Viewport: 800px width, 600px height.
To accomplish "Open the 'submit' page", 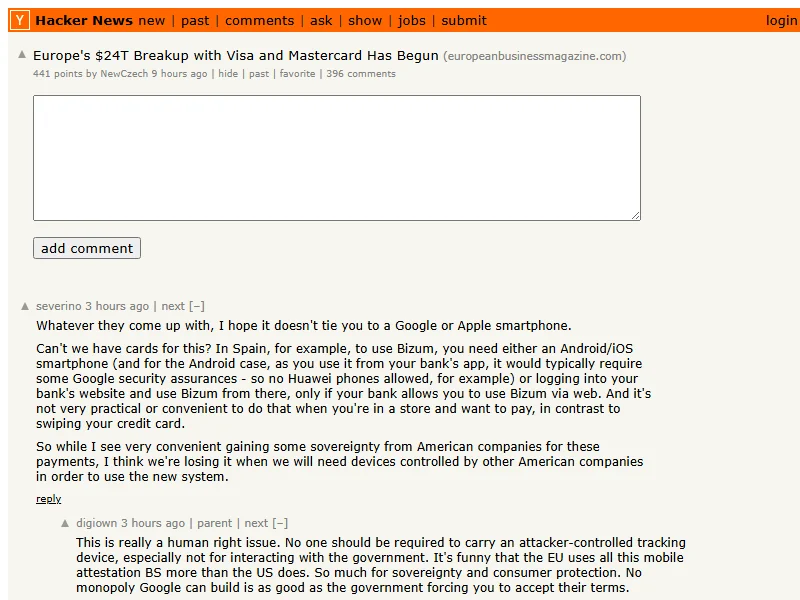I will click(x=464, y=20).
